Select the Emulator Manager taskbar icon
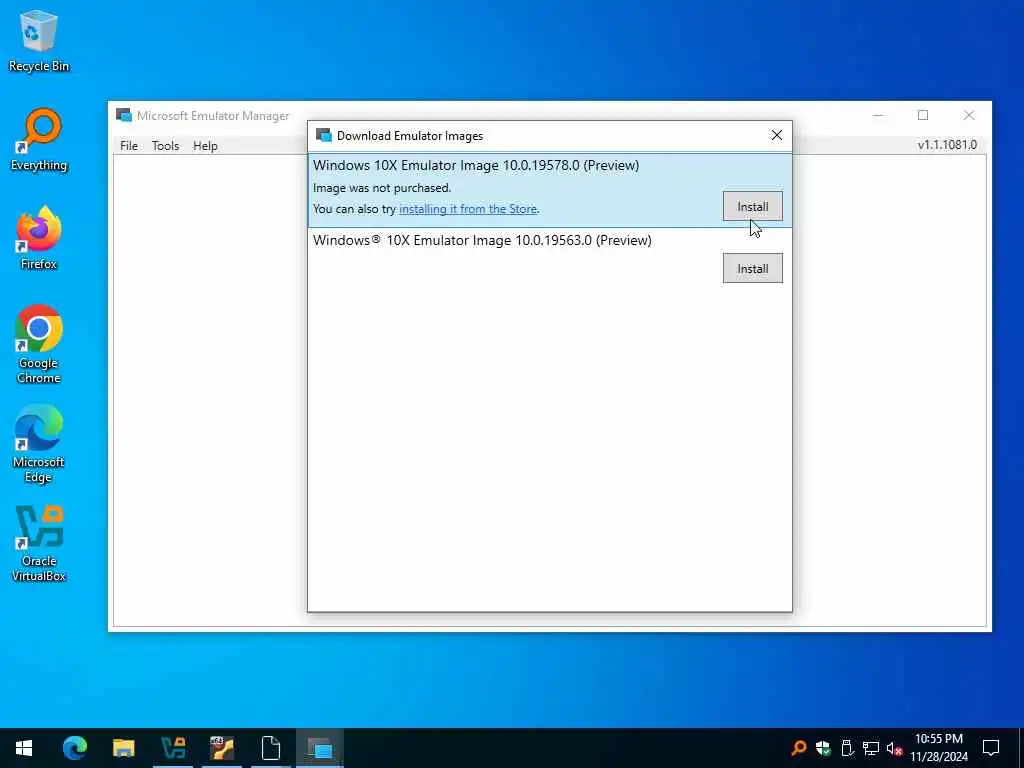This screenshot has width=1024, height=768. 320,748
